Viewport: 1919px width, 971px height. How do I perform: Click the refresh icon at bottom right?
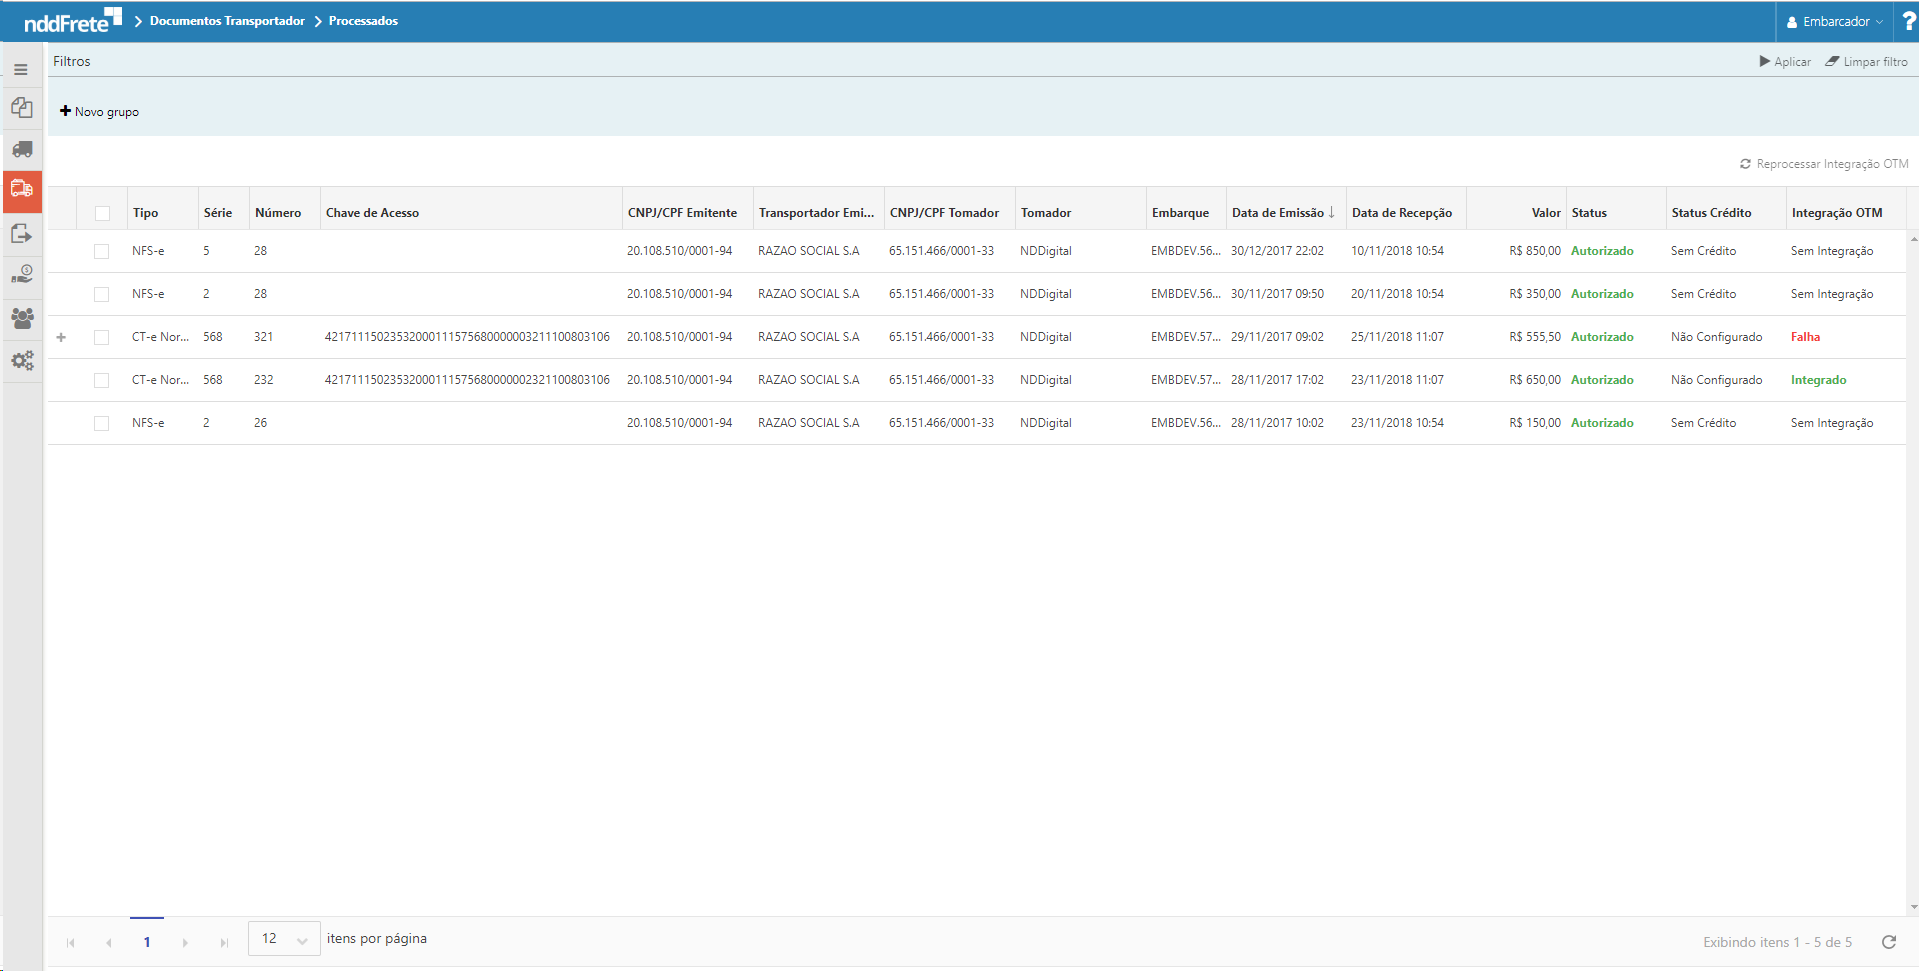(x=1889, y=942)
